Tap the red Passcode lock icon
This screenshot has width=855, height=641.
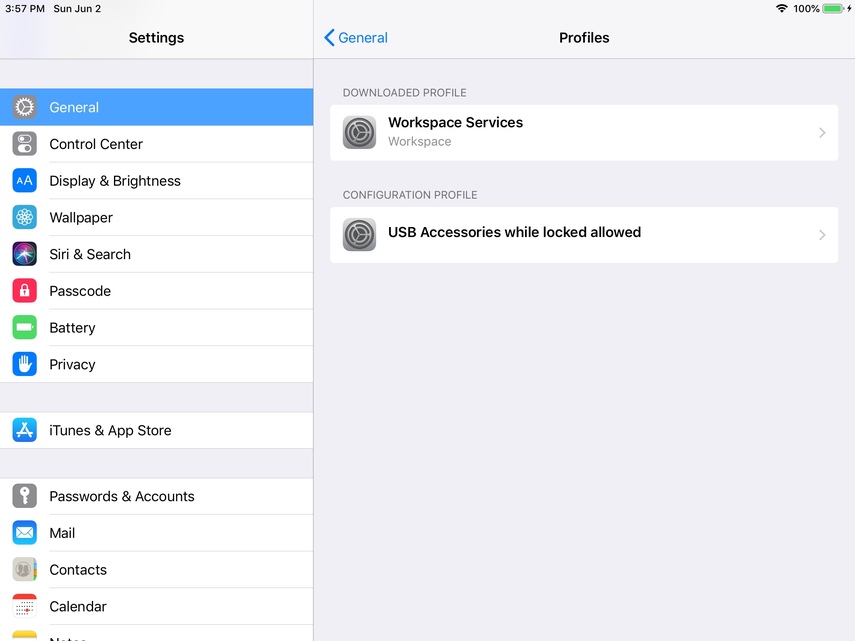tap(25, 291)
